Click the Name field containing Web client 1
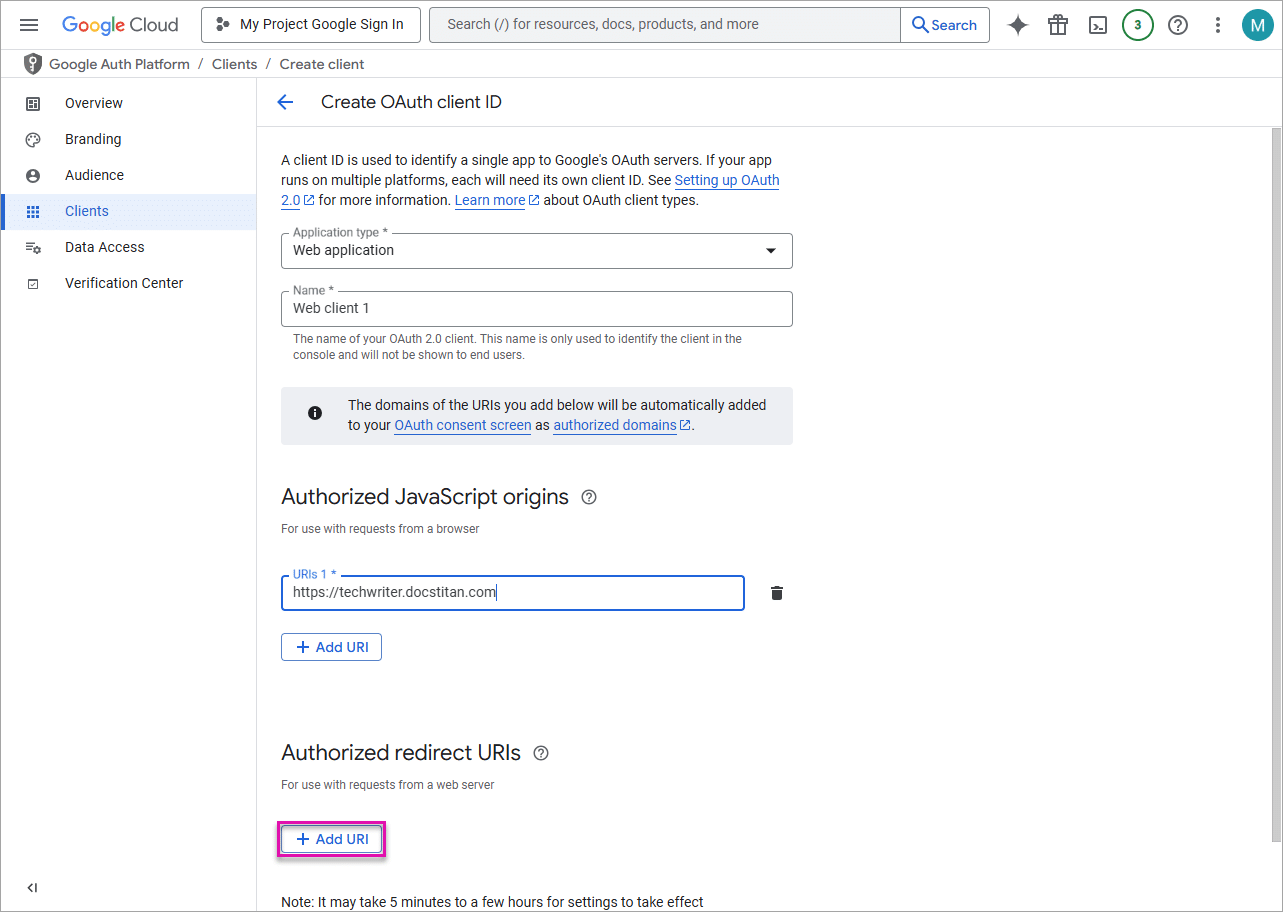This screenshot has height=912, width=1283. click(x=536, y=309)
